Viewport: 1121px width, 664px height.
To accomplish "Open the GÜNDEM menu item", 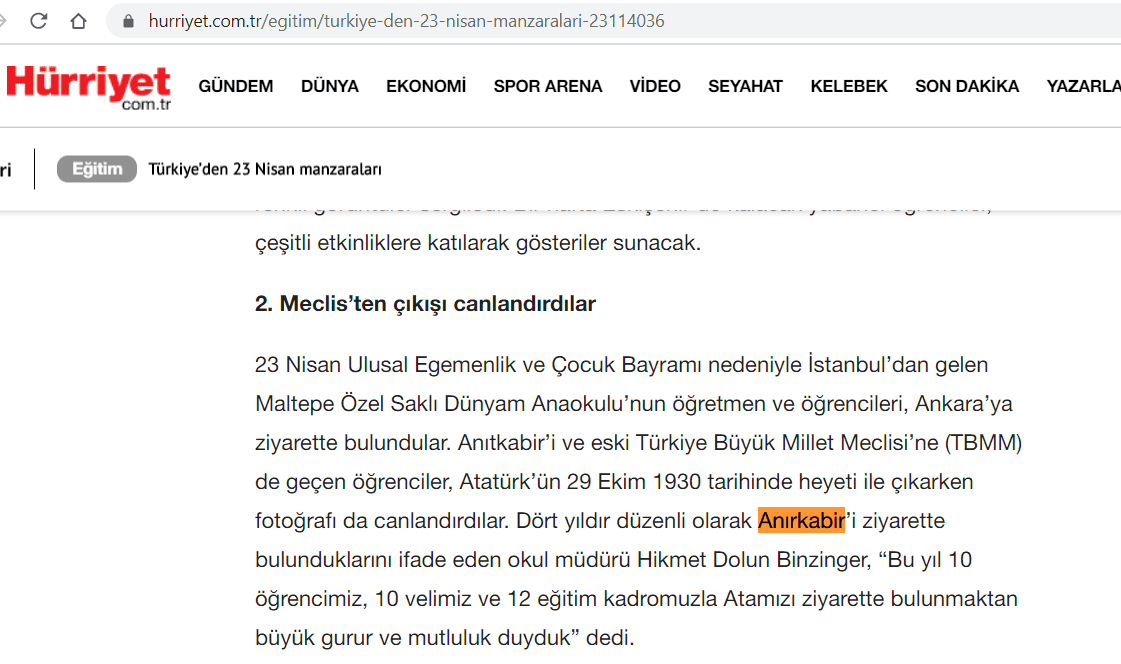I will point(235,86).
